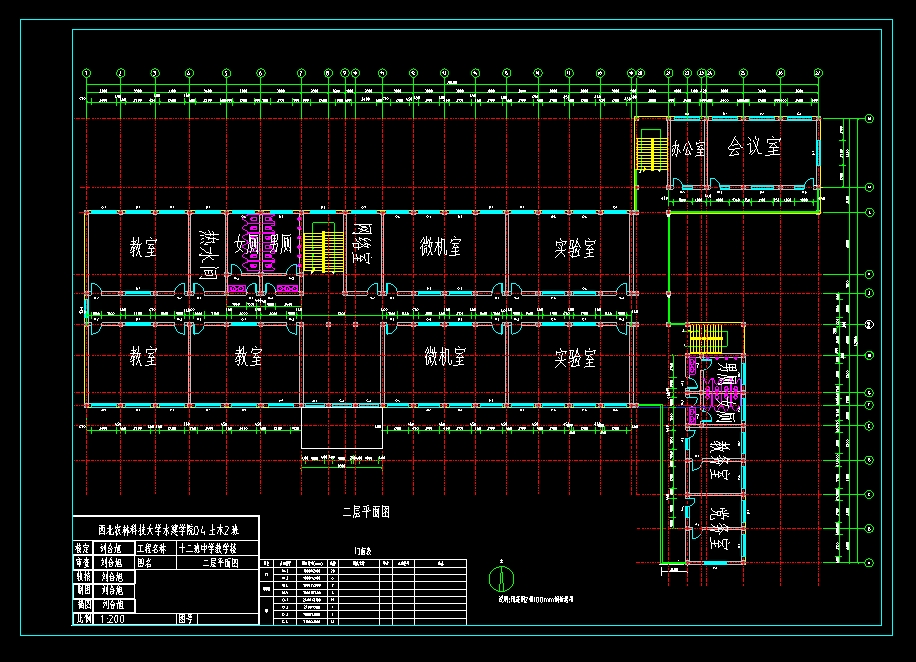Pick the yellow staircase above the east wing toilets
The width and height of the screenshot is (916, 662).
pos(707,338)
